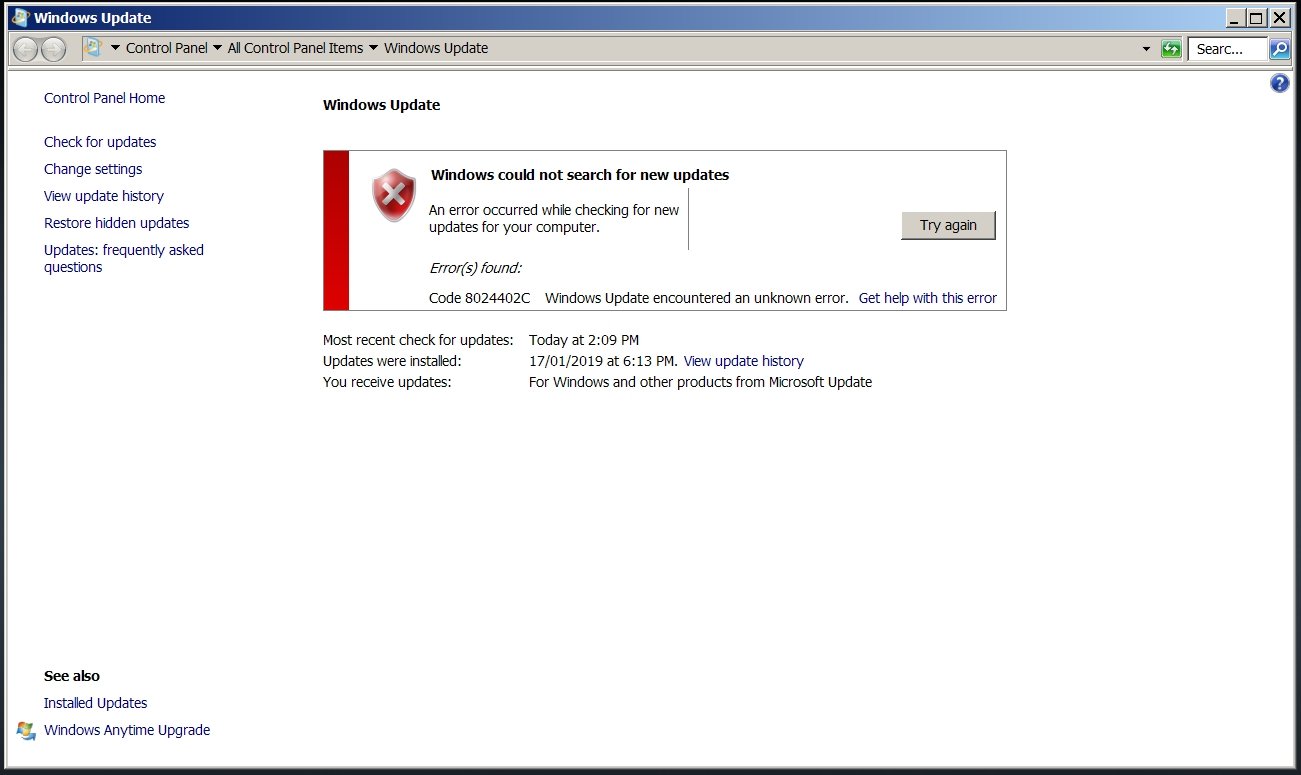Click View update history beside install date
The height and width of the screenshot is (775, 1301).
[743, 361]
